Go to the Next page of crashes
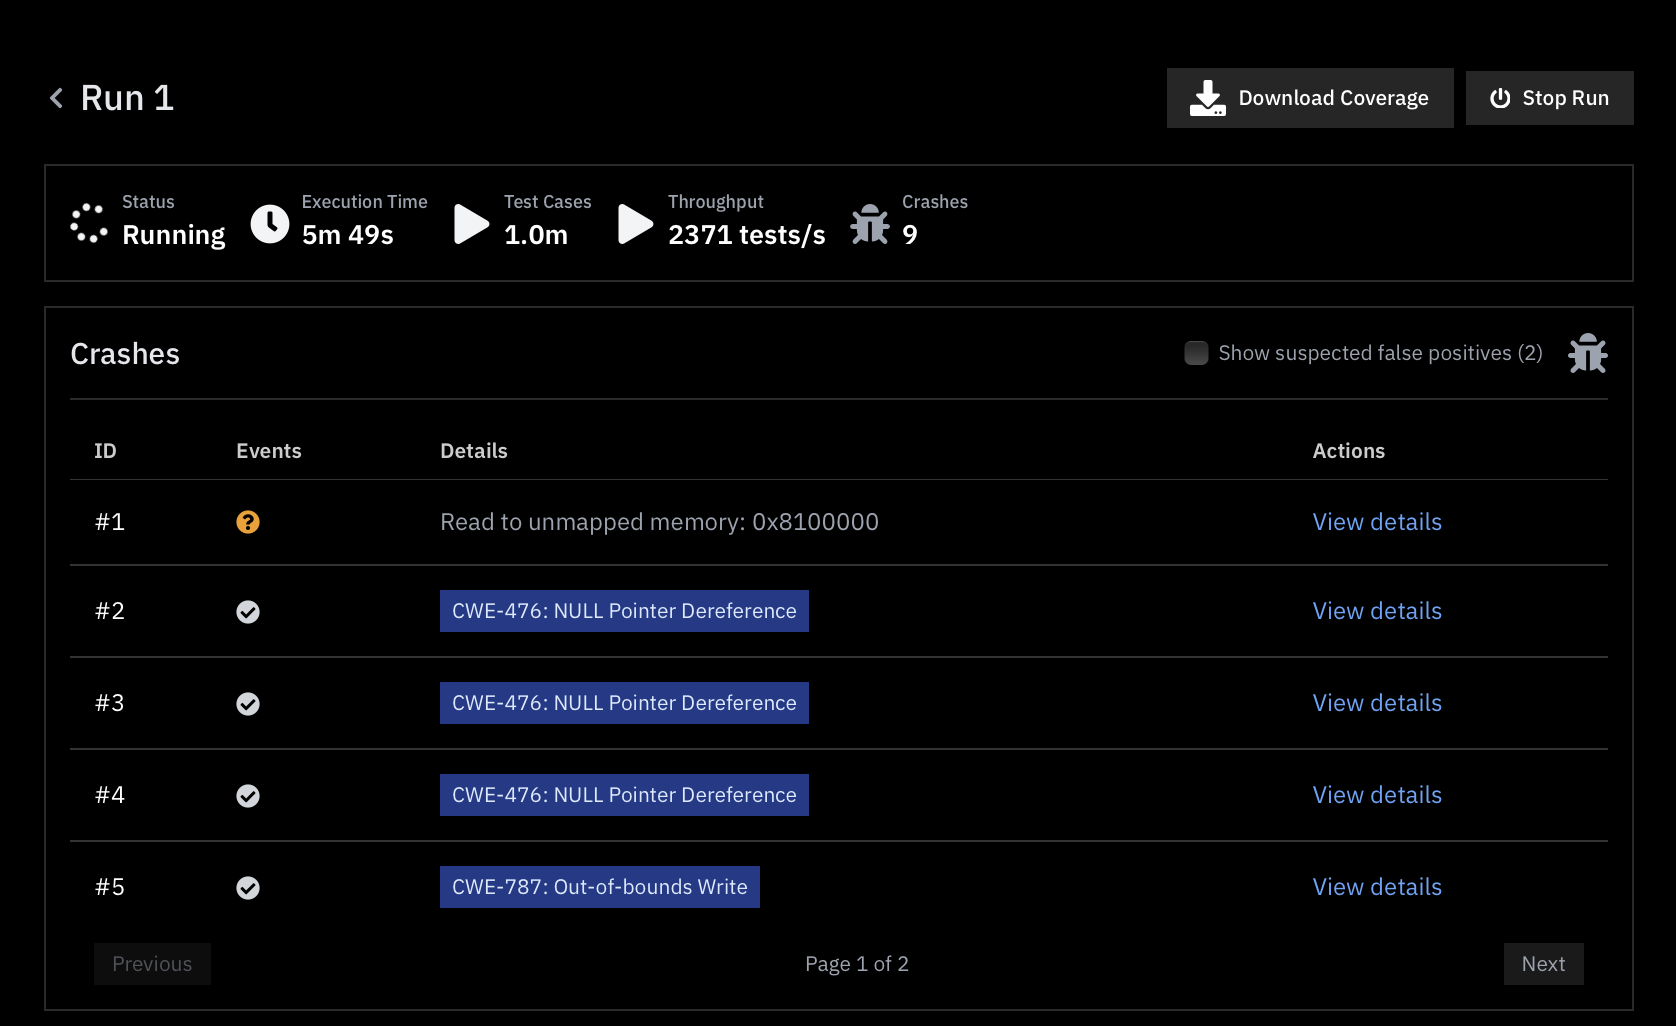Viewport: 1676px width, 1026px height. [x=1543, y=964]
